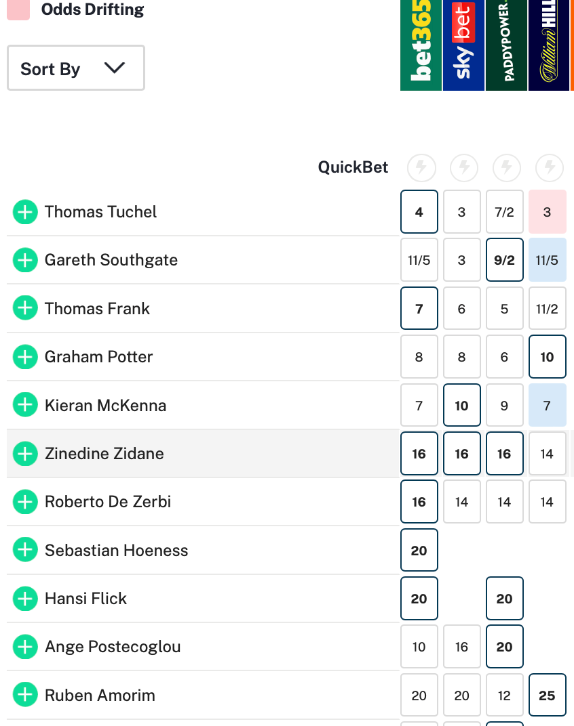Select the bet365 bookmaker logo
This screenshot has width=574, height=726.
(x=421, y=45)
